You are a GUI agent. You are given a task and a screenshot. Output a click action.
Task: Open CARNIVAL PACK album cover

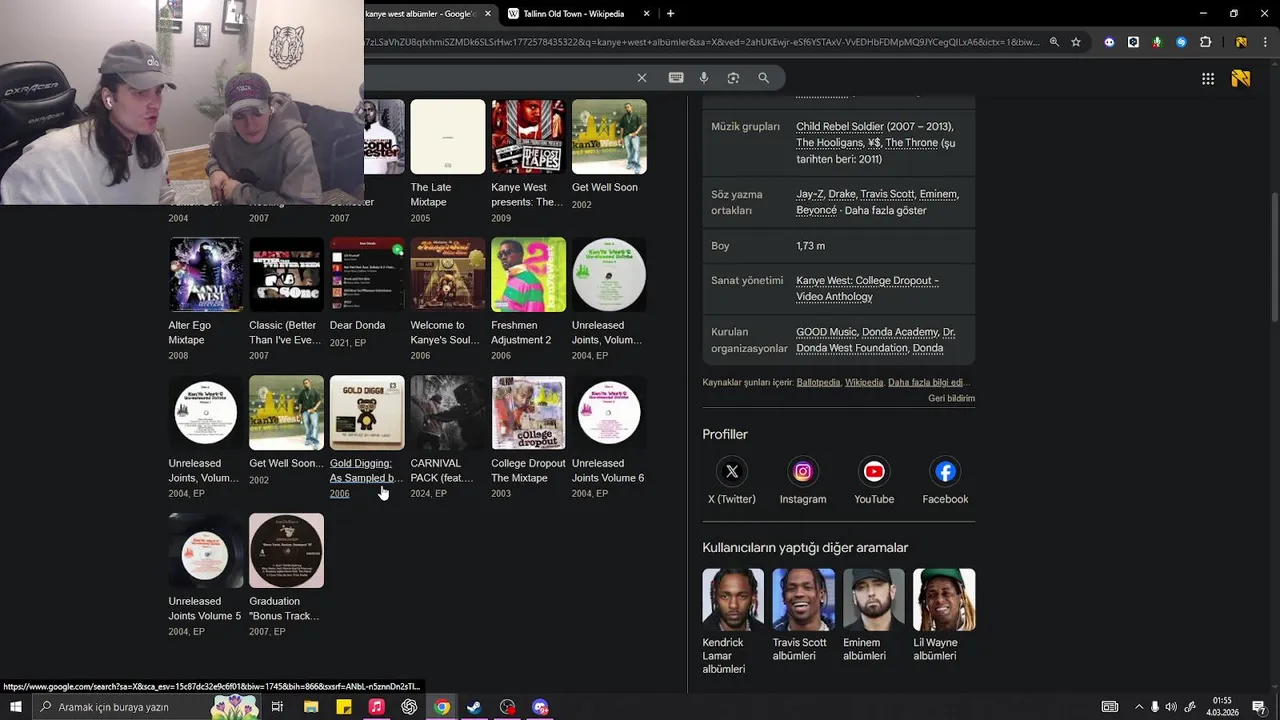(448, 413)
